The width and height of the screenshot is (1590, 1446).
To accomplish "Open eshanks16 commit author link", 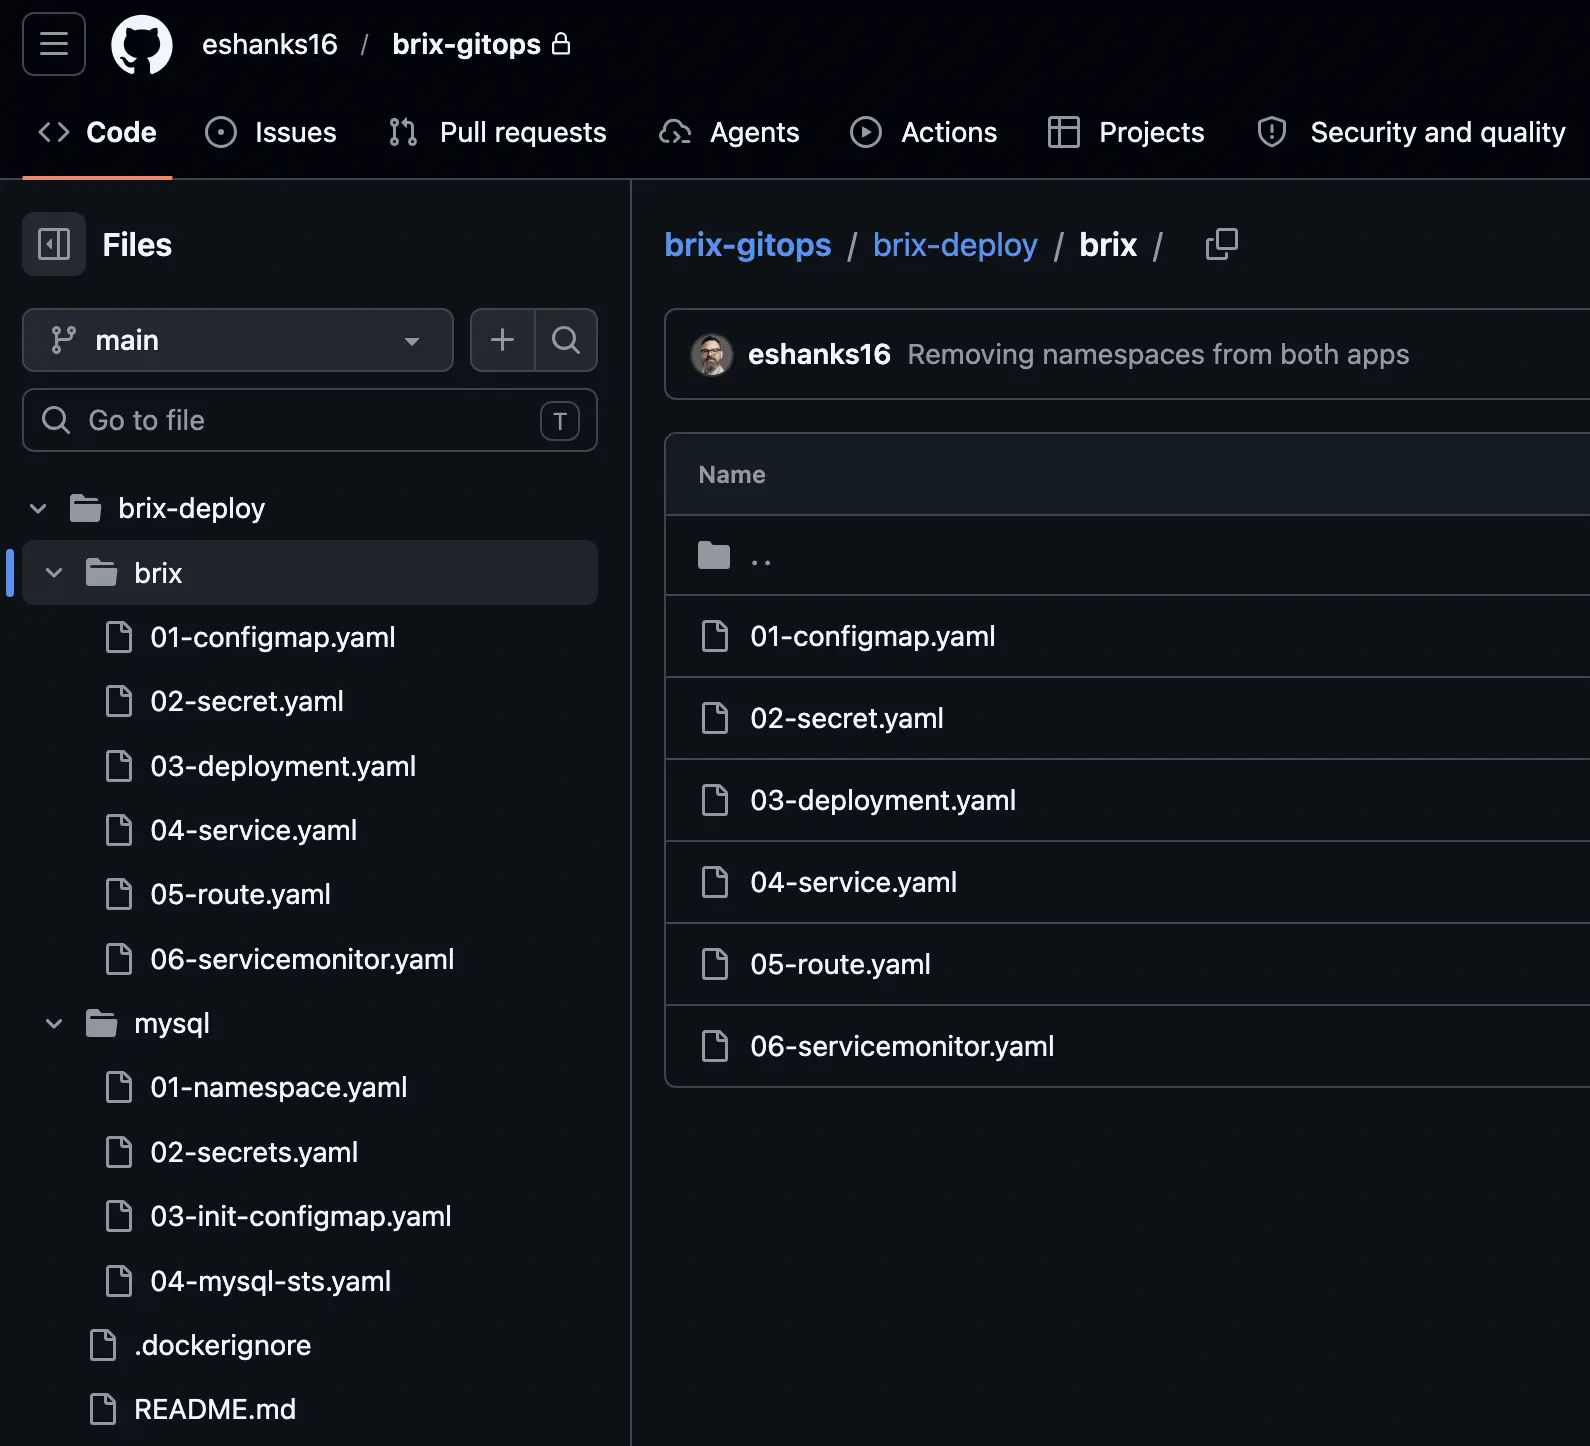I will pyautogui.click(x=819, y=354).
